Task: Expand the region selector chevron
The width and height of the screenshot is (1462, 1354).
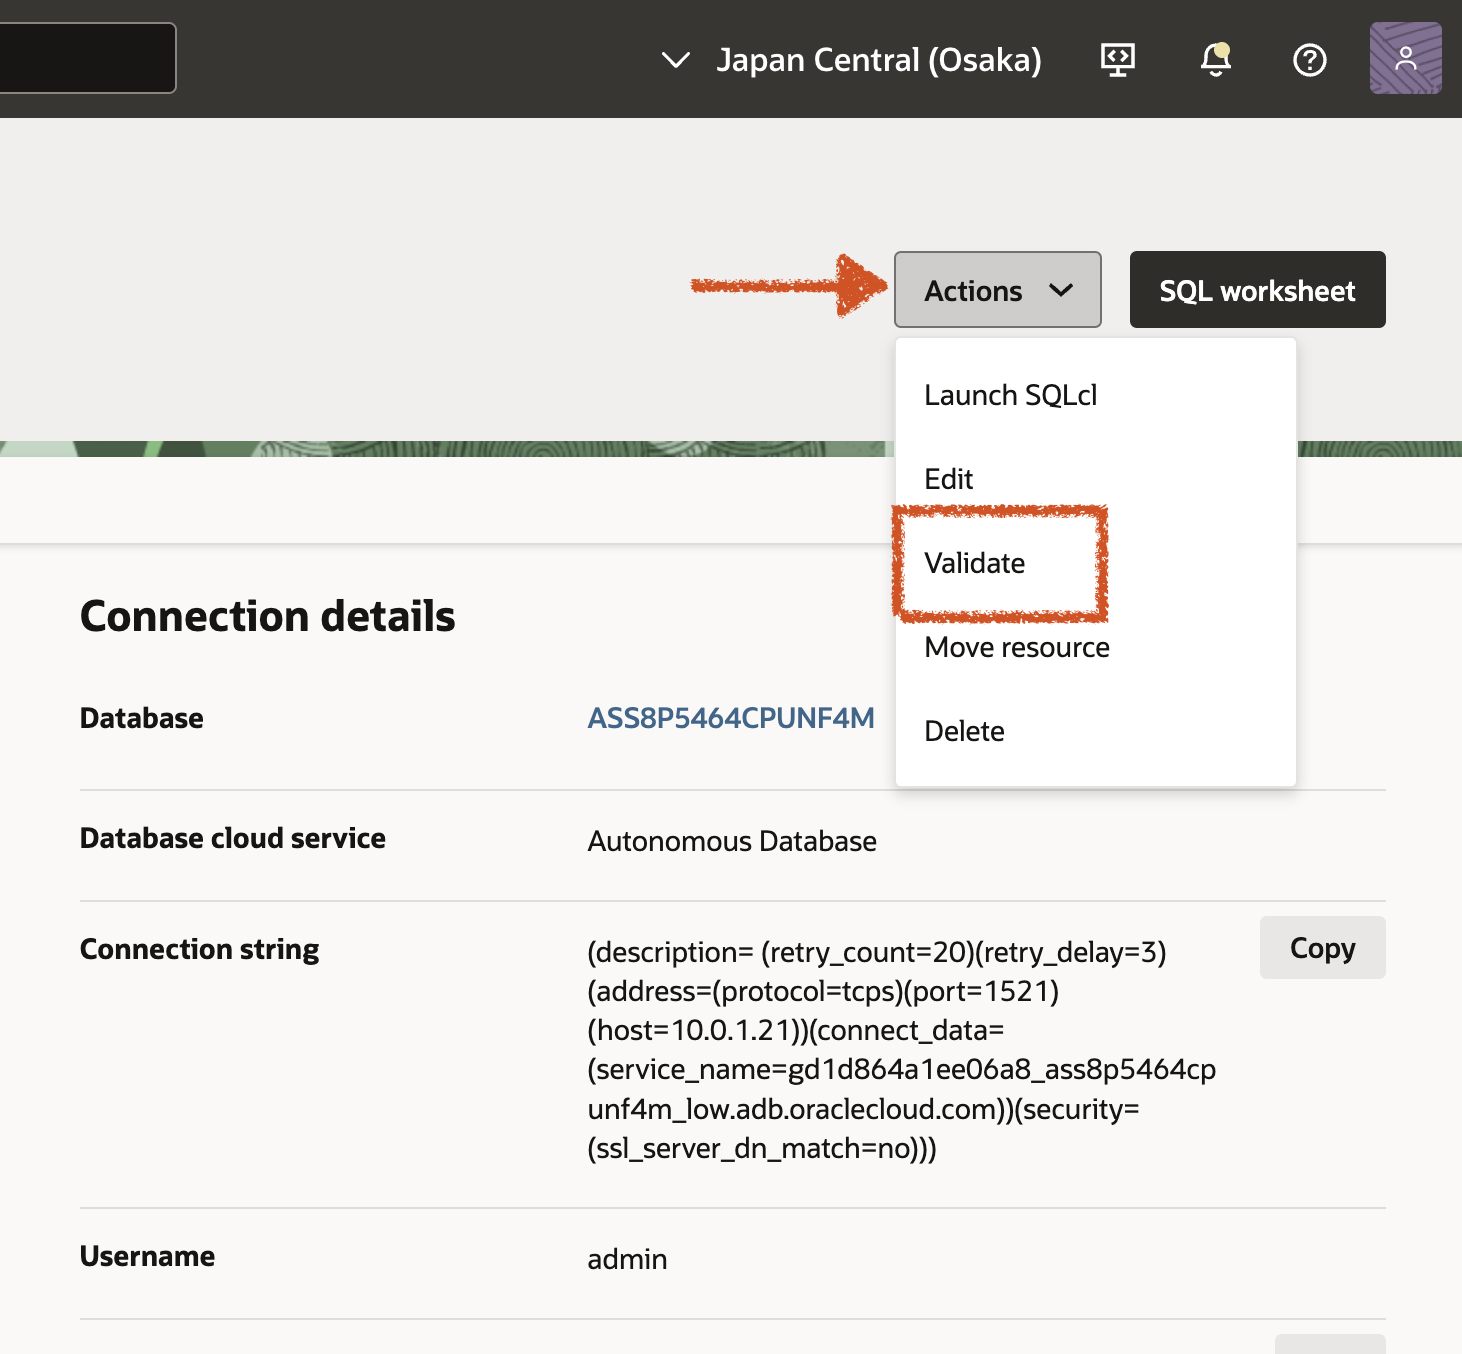Action: pyautogui.click(x=676, y=60)
